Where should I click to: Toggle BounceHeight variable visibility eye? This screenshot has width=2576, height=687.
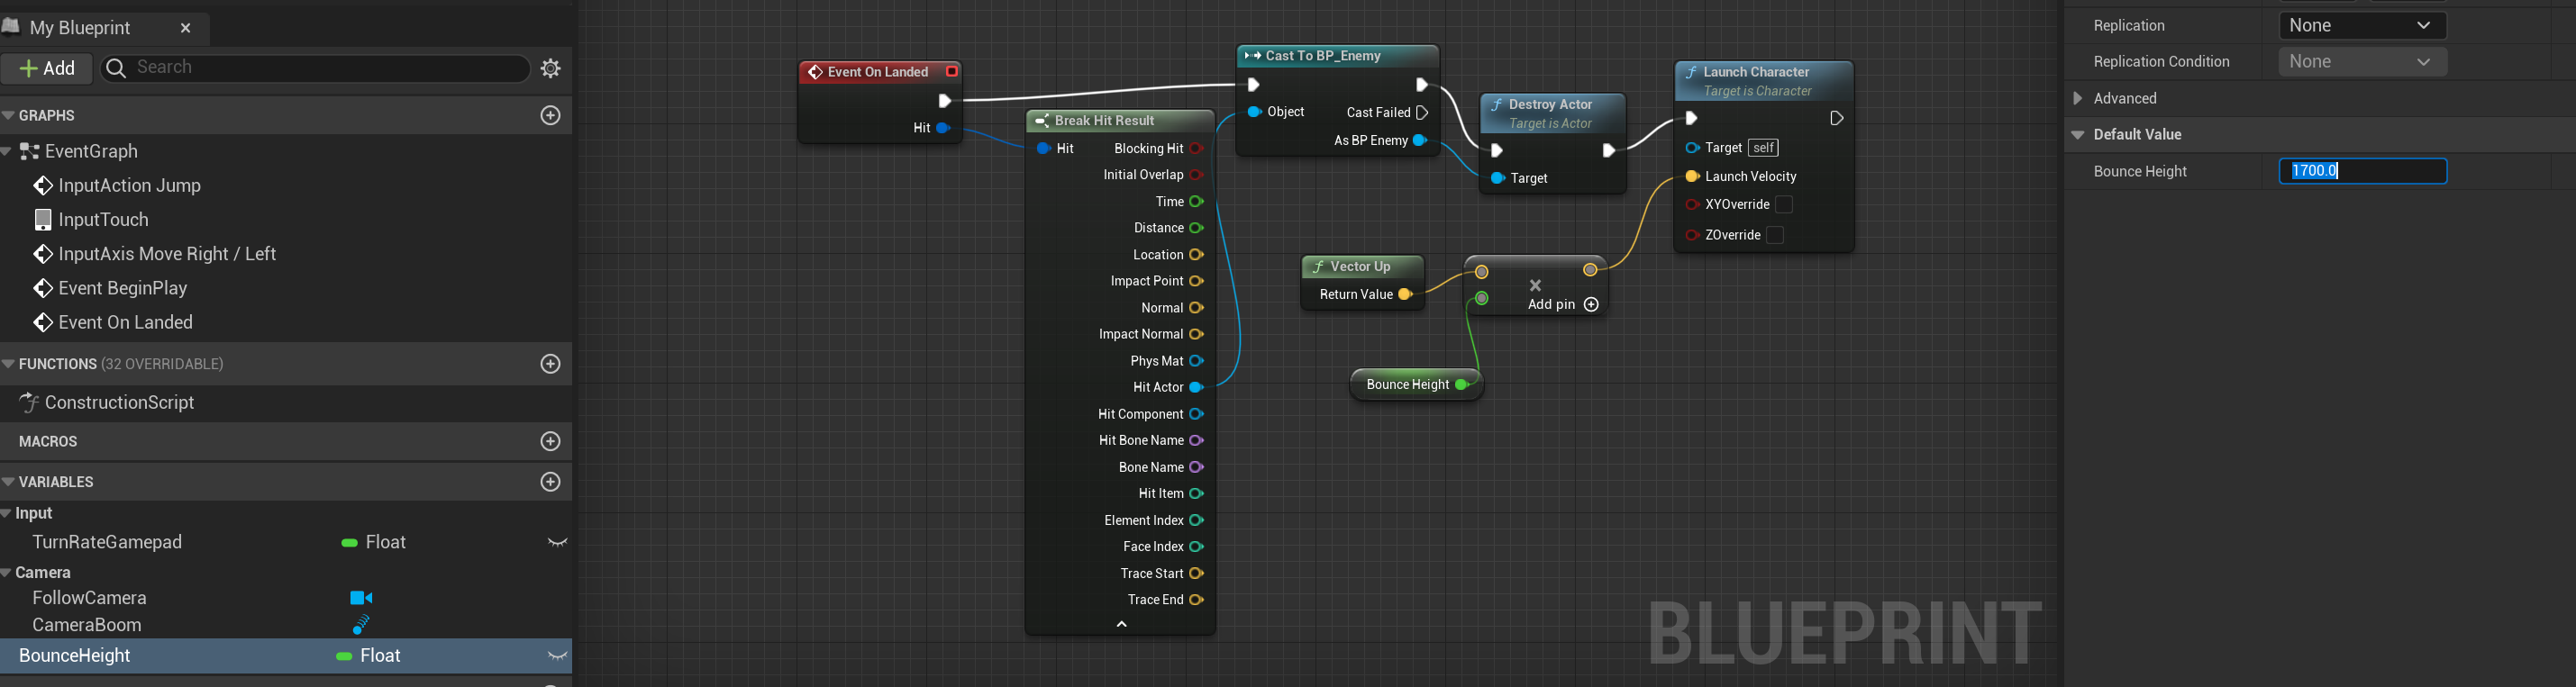click(557, 656)
